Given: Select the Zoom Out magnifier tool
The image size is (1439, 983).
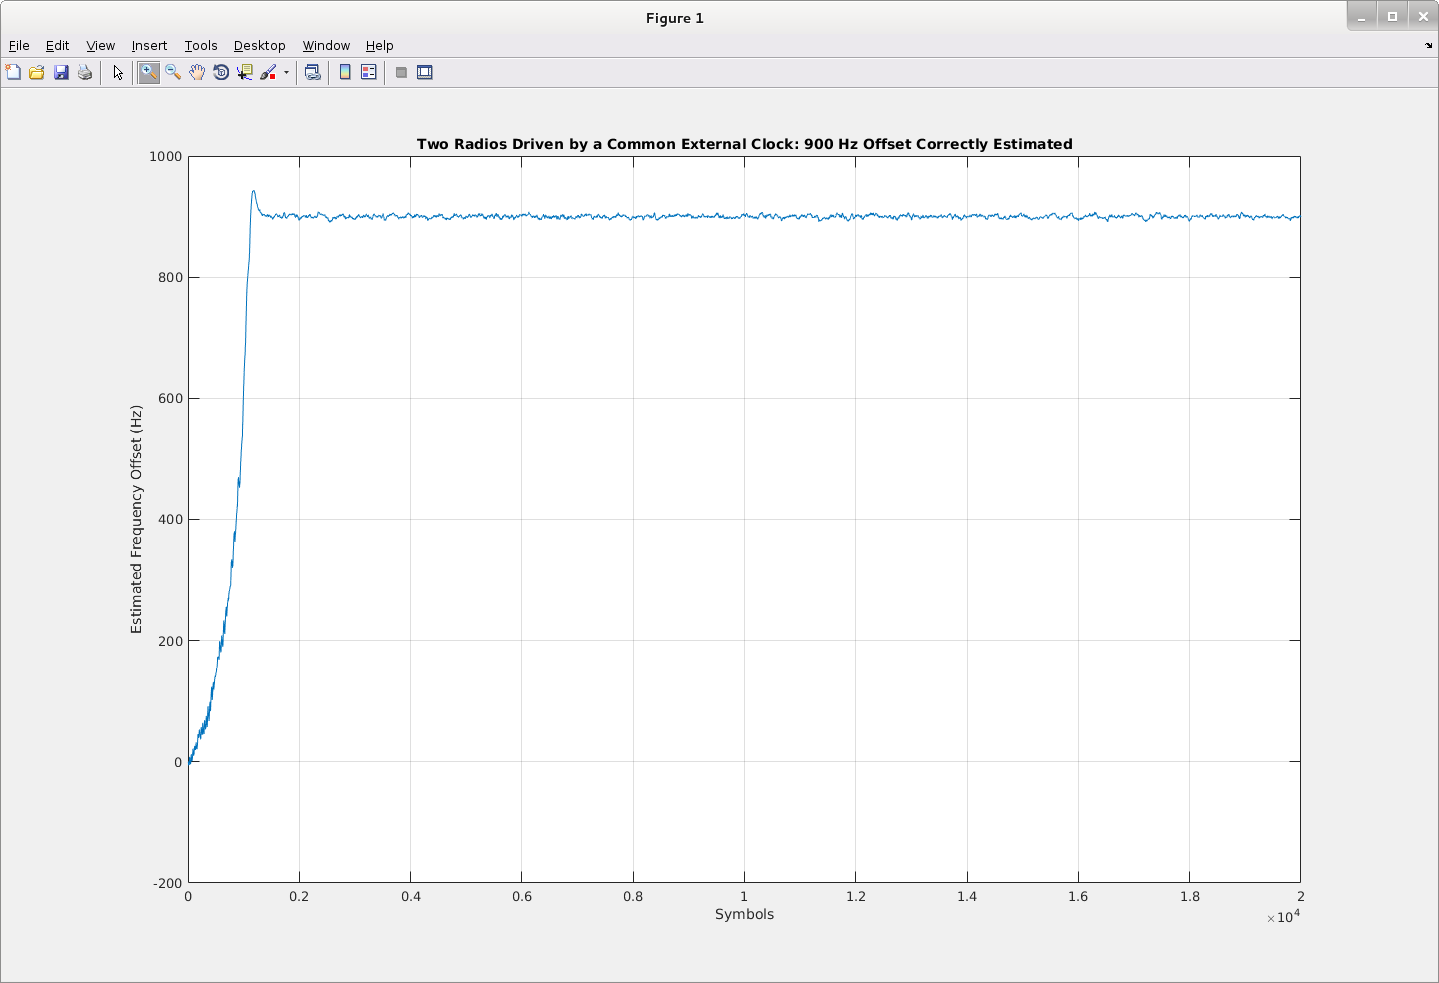Looking at the screenshot, I should pos(173,72).
